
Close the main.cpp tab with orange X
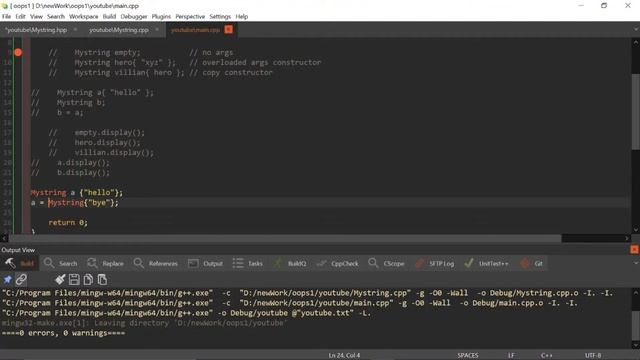pyautogui.click(x=229, y=29)
